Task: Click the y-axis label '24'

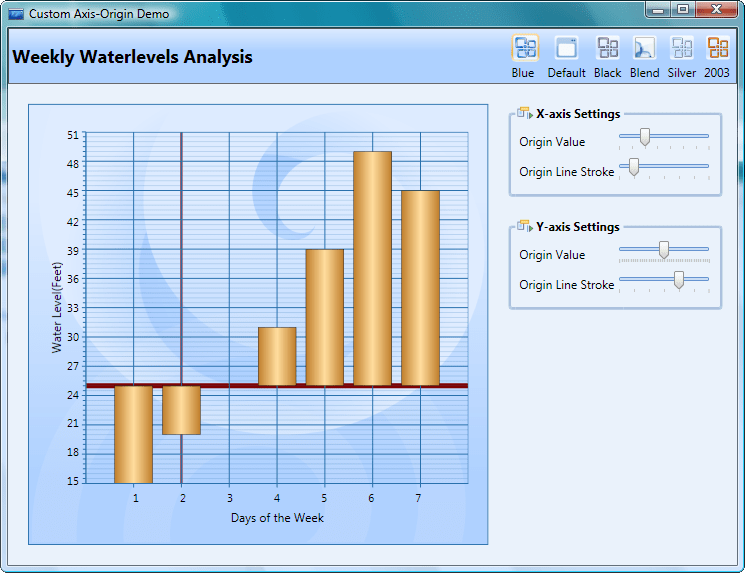Action: [x=73, y=395]
